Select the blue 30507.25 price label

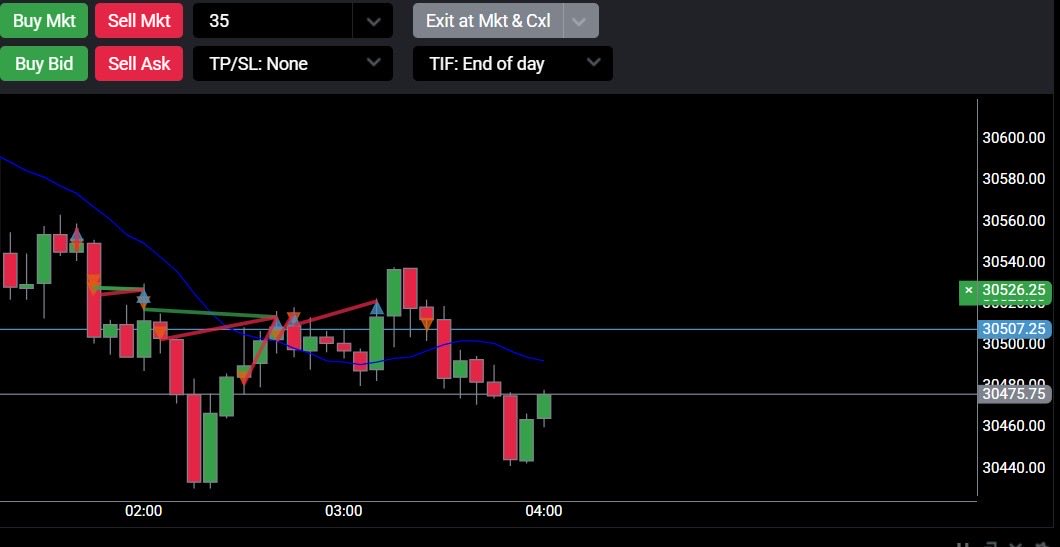point(1014,329)
